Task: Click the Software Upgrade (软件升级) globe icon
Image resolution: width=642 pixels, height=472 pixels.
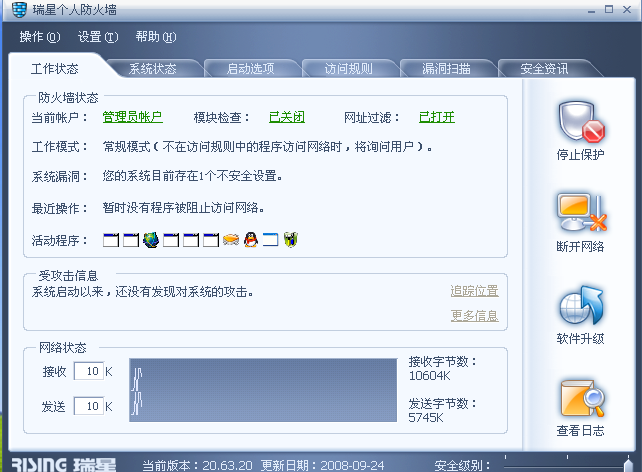Action: tap(581, 306)
